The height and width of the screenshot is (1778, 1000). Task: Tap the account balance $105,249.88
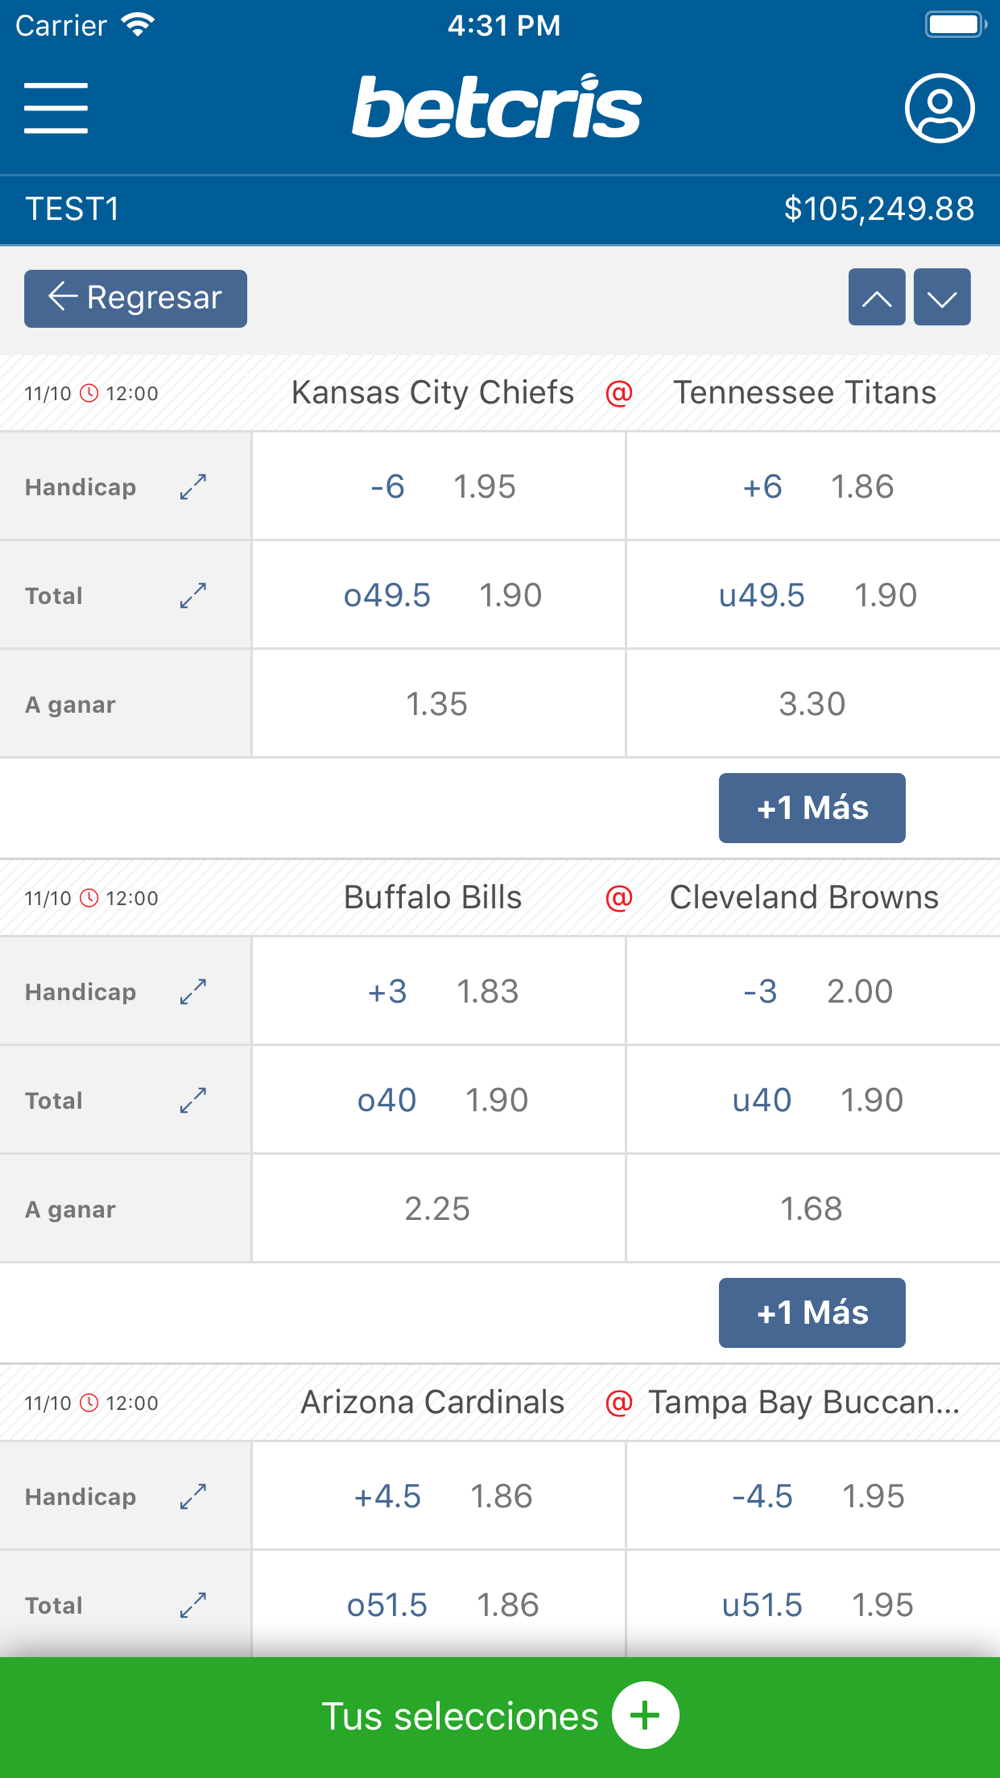pos(879,209)
